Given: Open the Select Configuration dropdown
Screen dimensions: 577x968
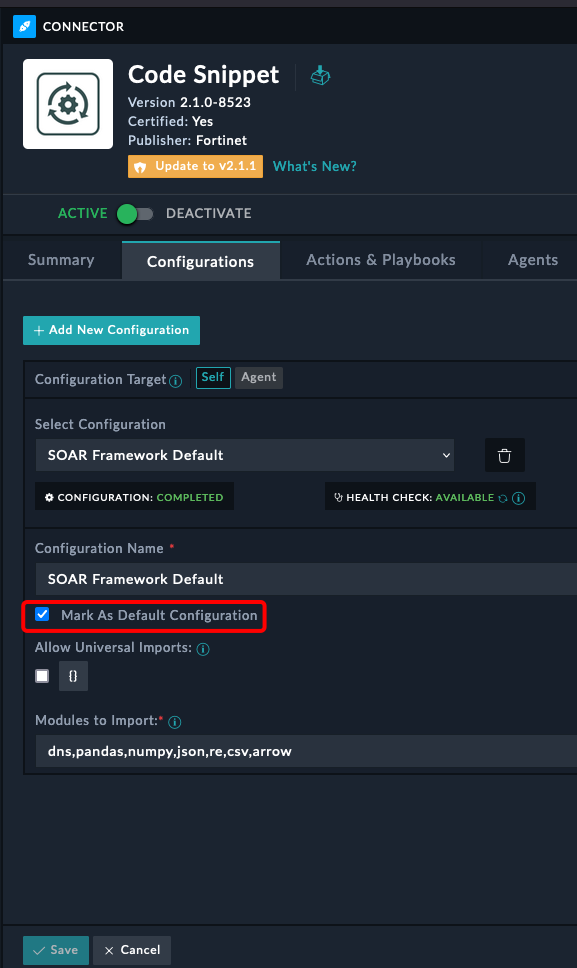Looking at the screenshot, I should (x=245, y=455).
